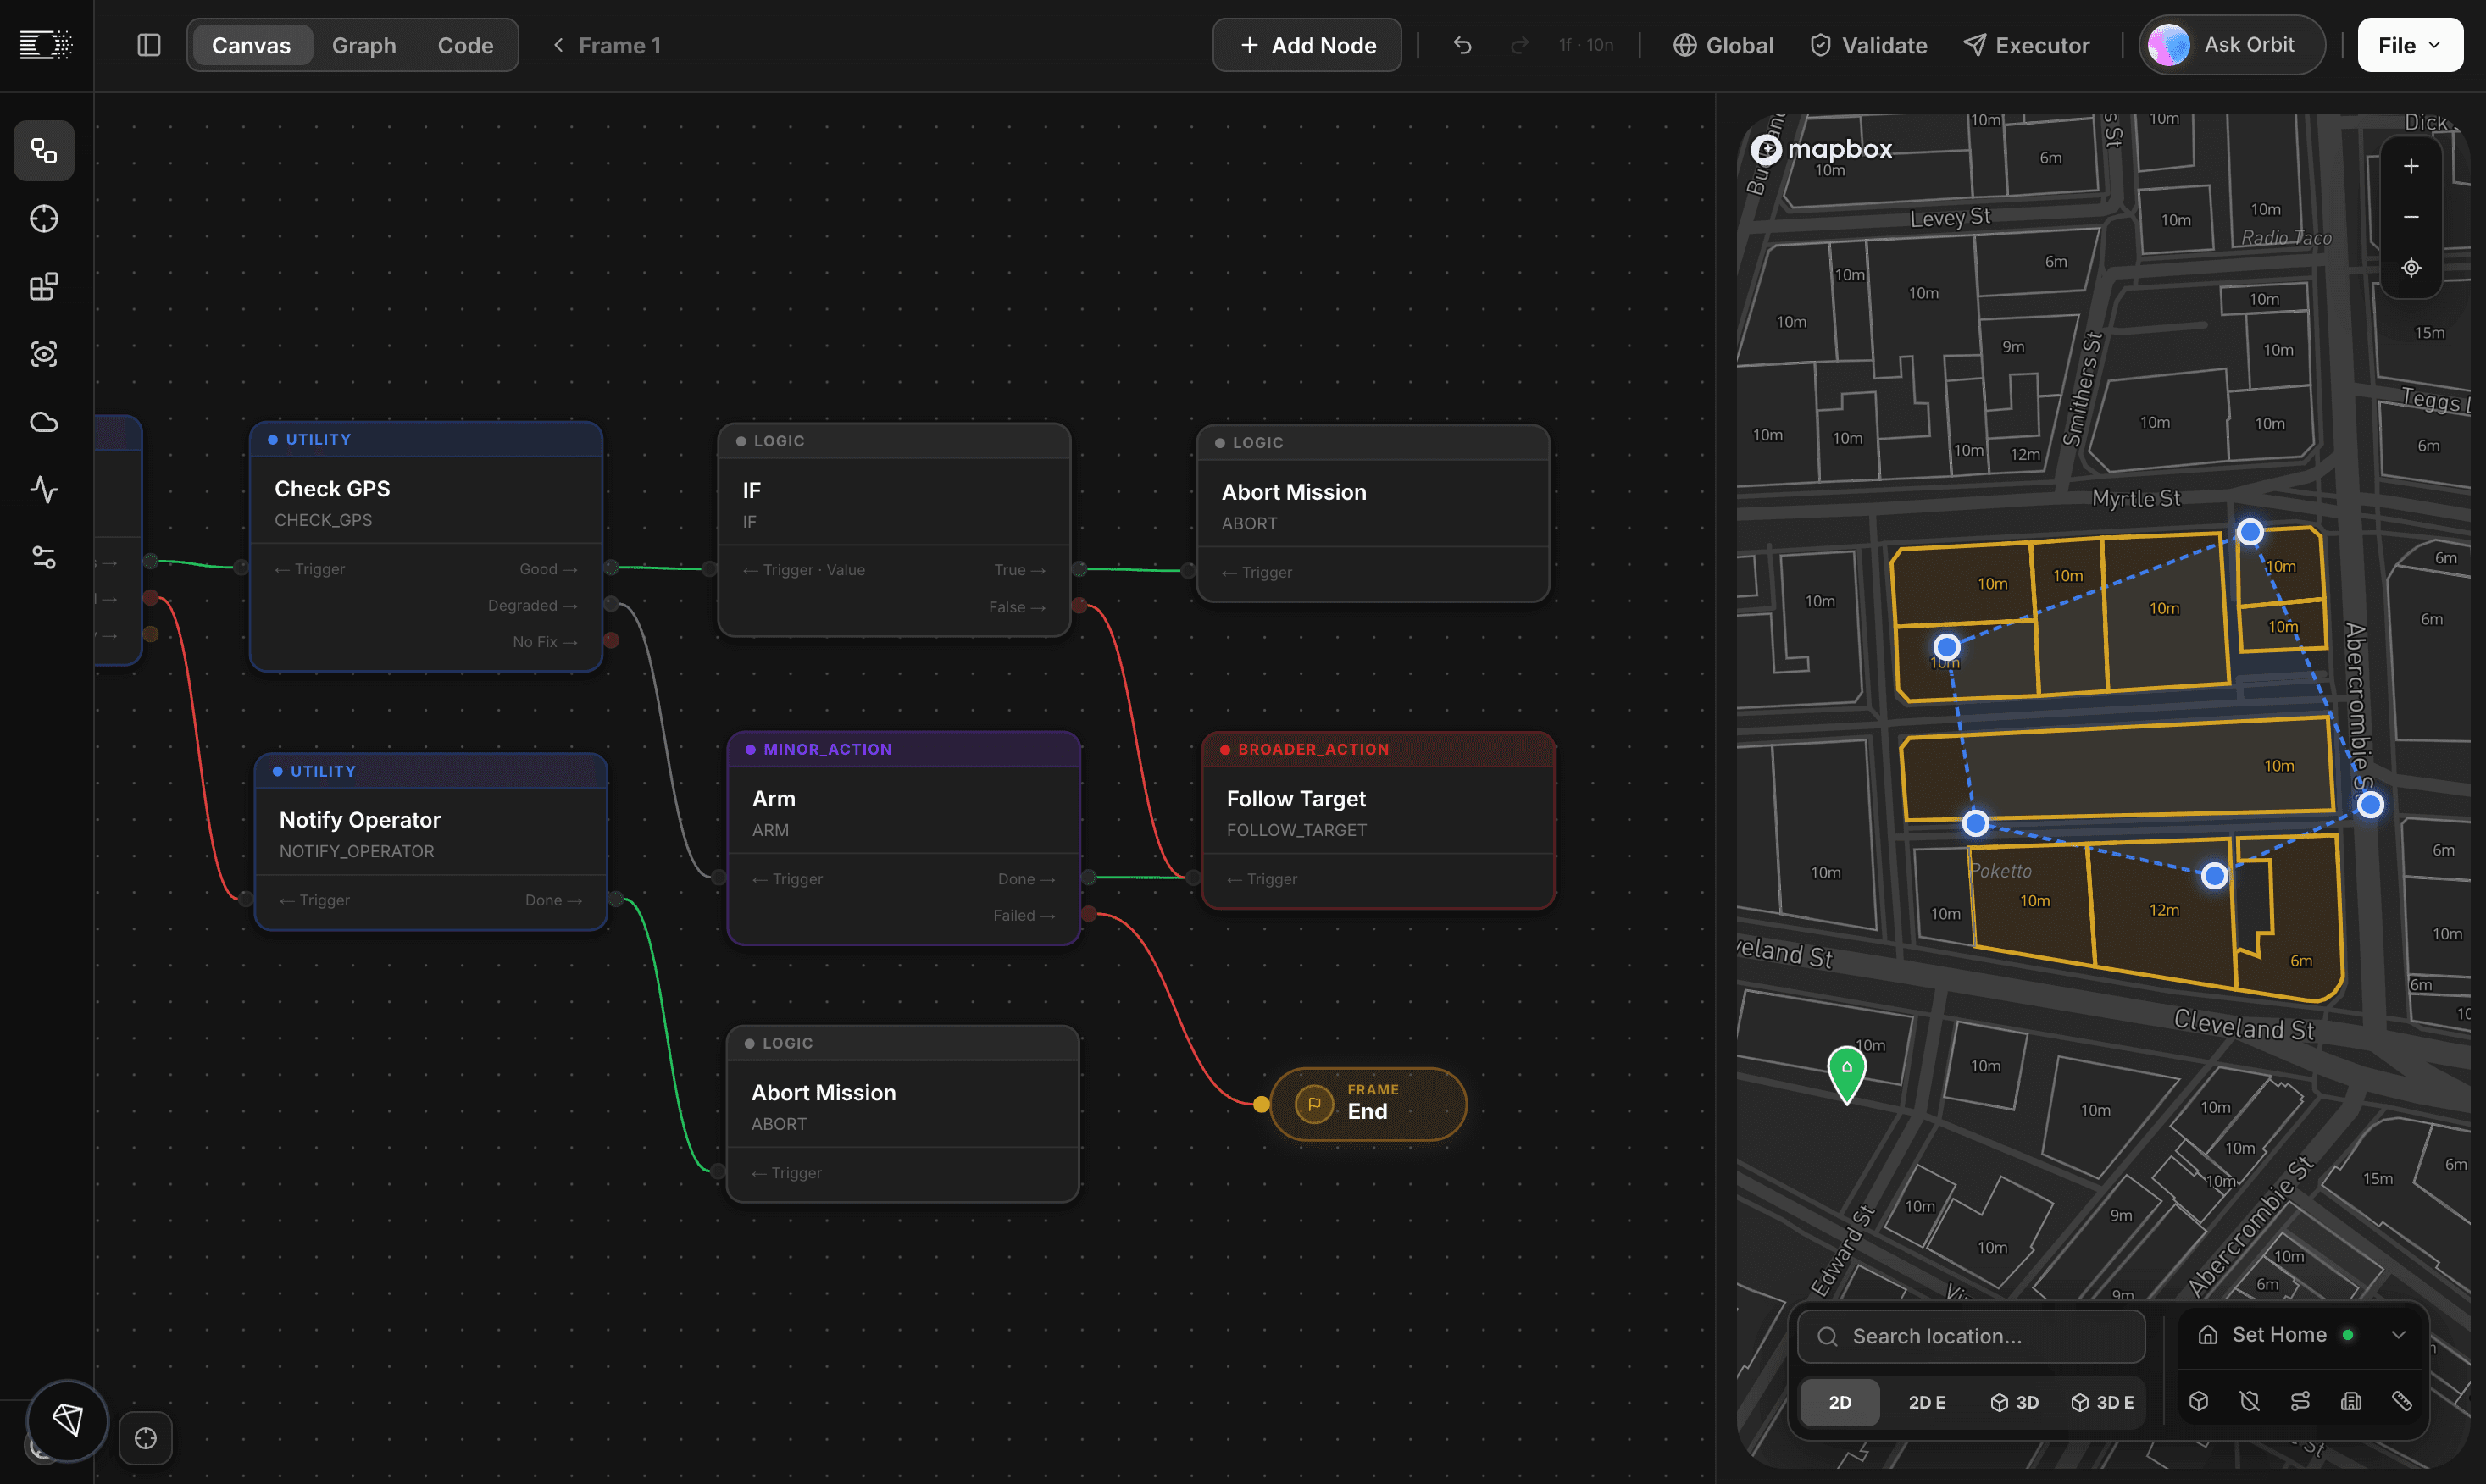Select the Follow Target node

[x=1378, y=820]
